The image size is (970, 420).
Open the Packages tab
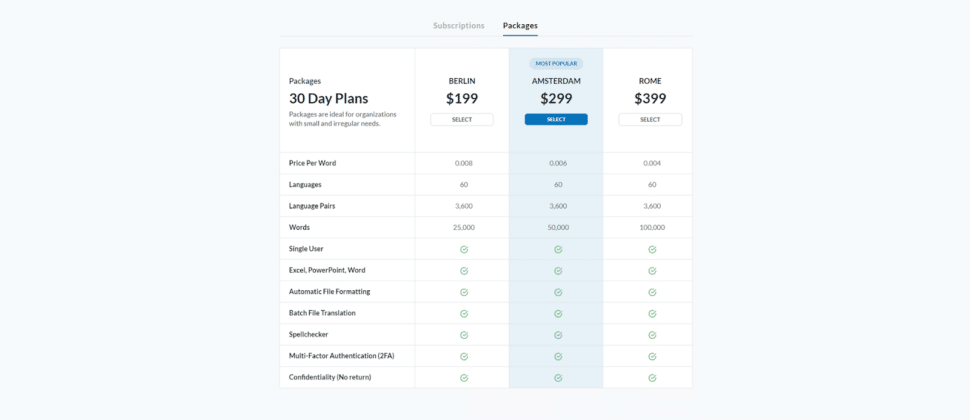[520, 25]
